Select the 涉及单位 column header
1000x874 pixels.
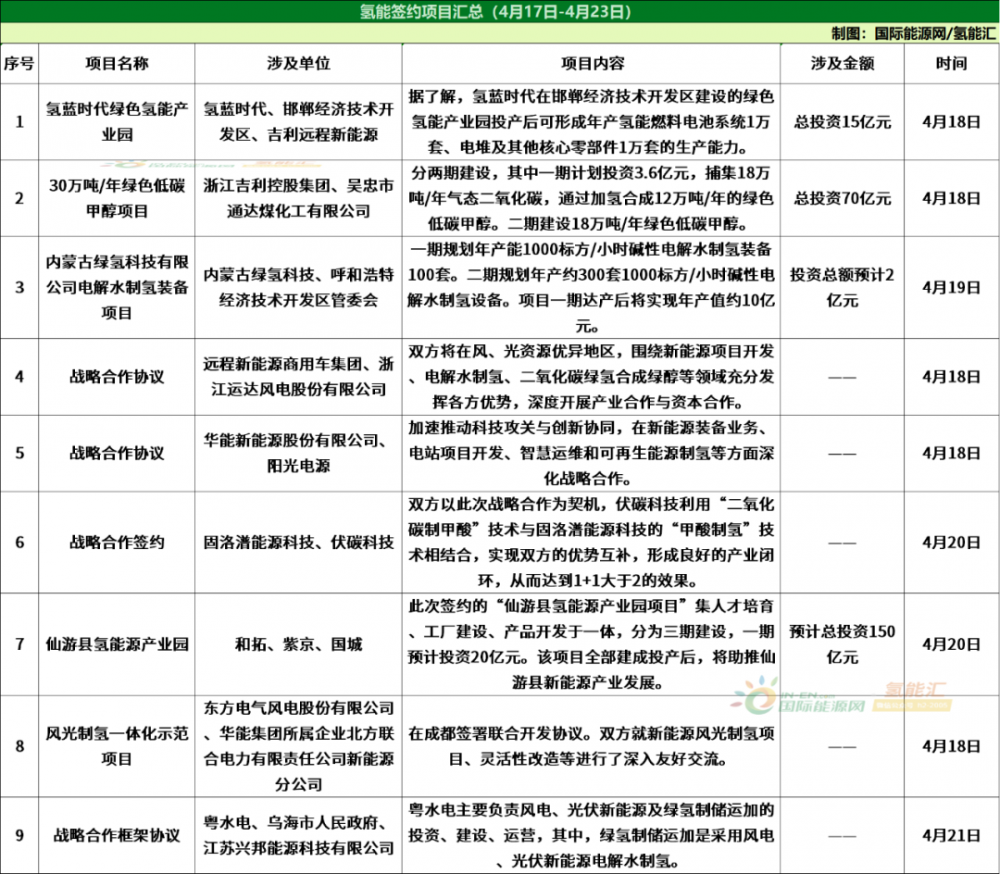299,63
